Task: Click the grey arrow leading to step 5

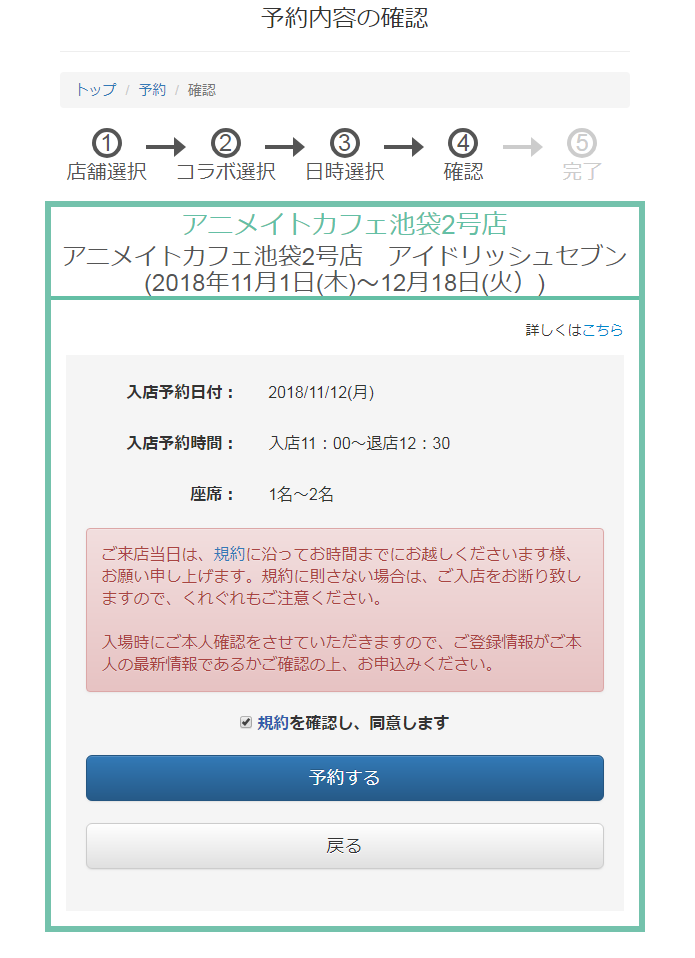Action: click(523, 147)
